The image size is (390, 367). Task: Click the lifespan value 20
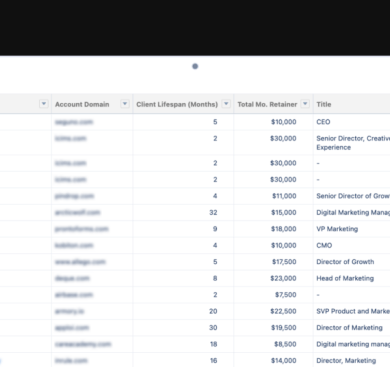(213, 311)
